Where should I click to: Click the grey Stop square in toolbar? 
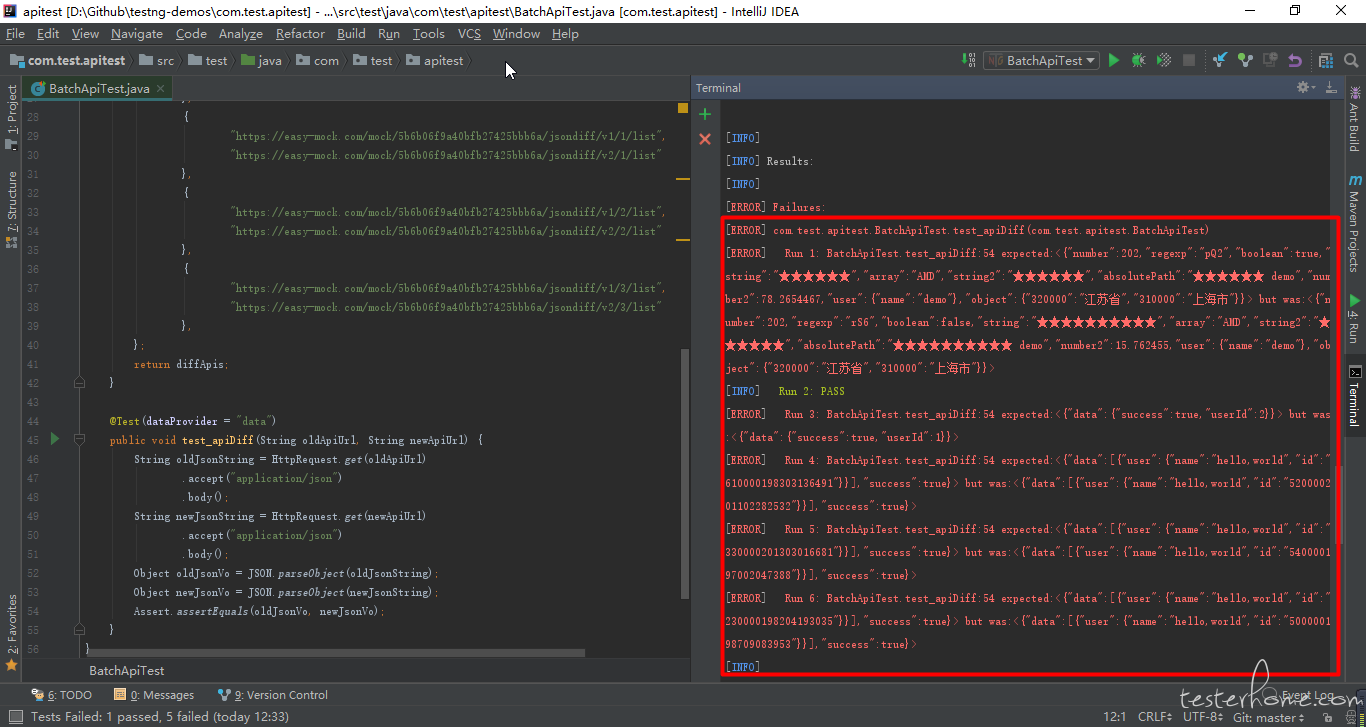[x=1189, y=60]
